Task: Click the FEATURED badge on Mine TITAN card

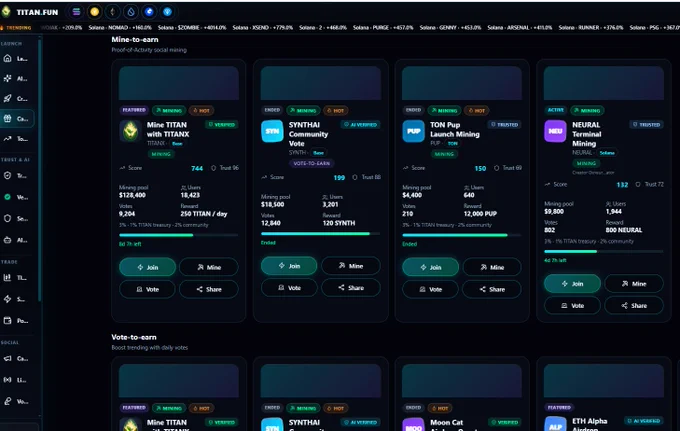Action: tap(134, 110)
